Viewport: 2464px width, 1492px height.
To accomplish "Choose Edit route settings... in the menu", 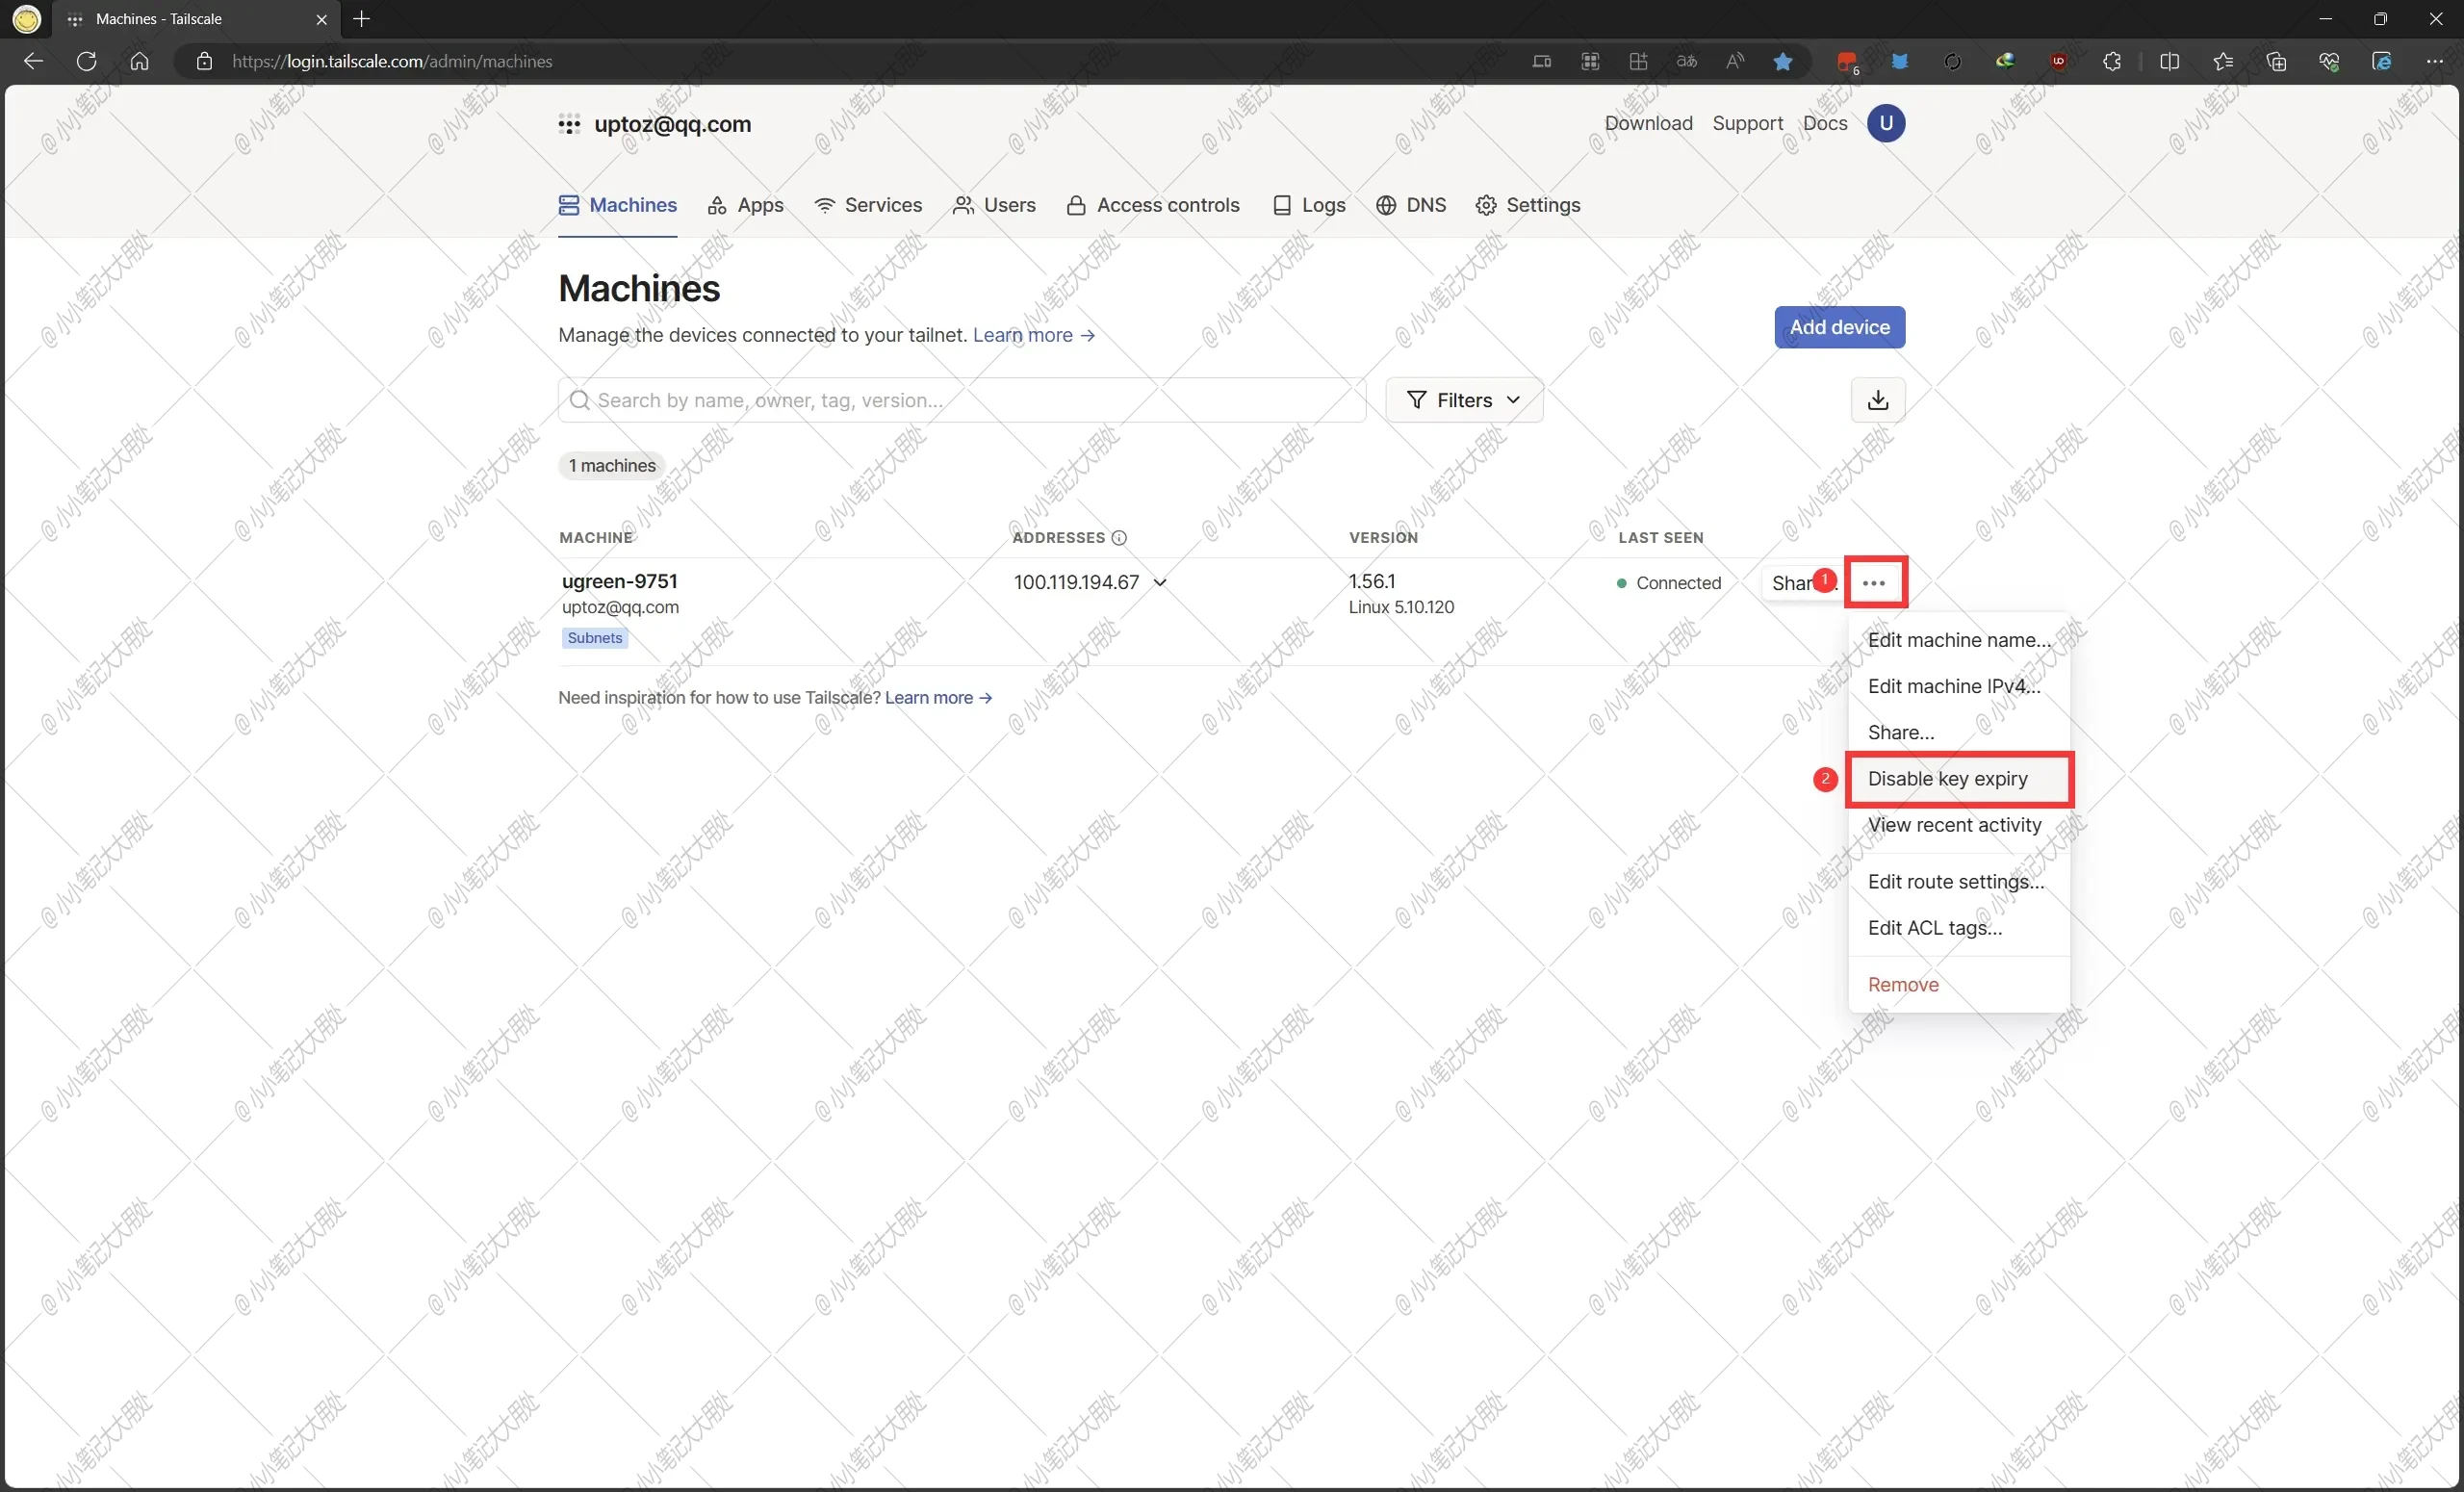I will point(1959,882).
